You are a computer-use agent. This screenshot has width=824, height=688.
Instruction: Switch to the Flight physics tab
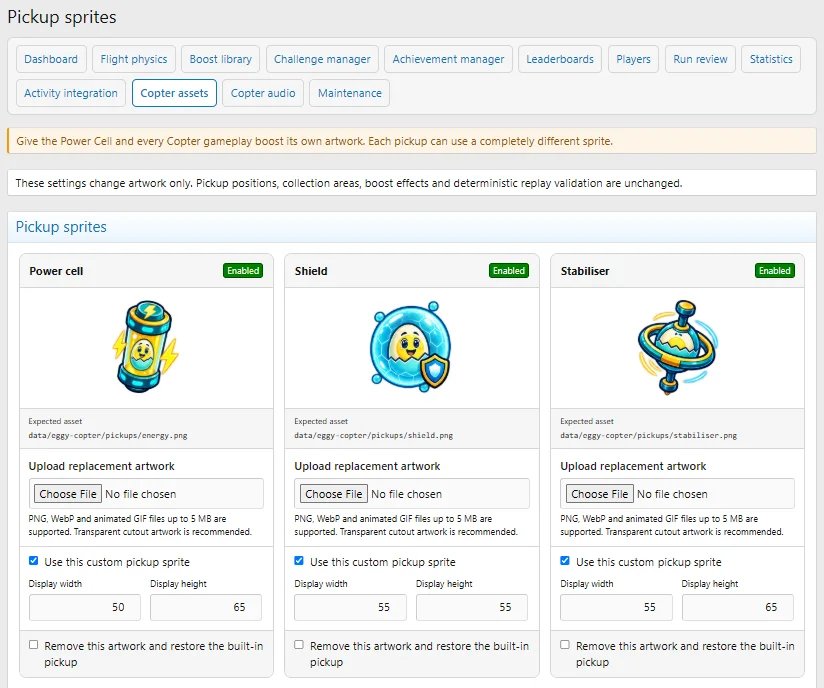134,59
